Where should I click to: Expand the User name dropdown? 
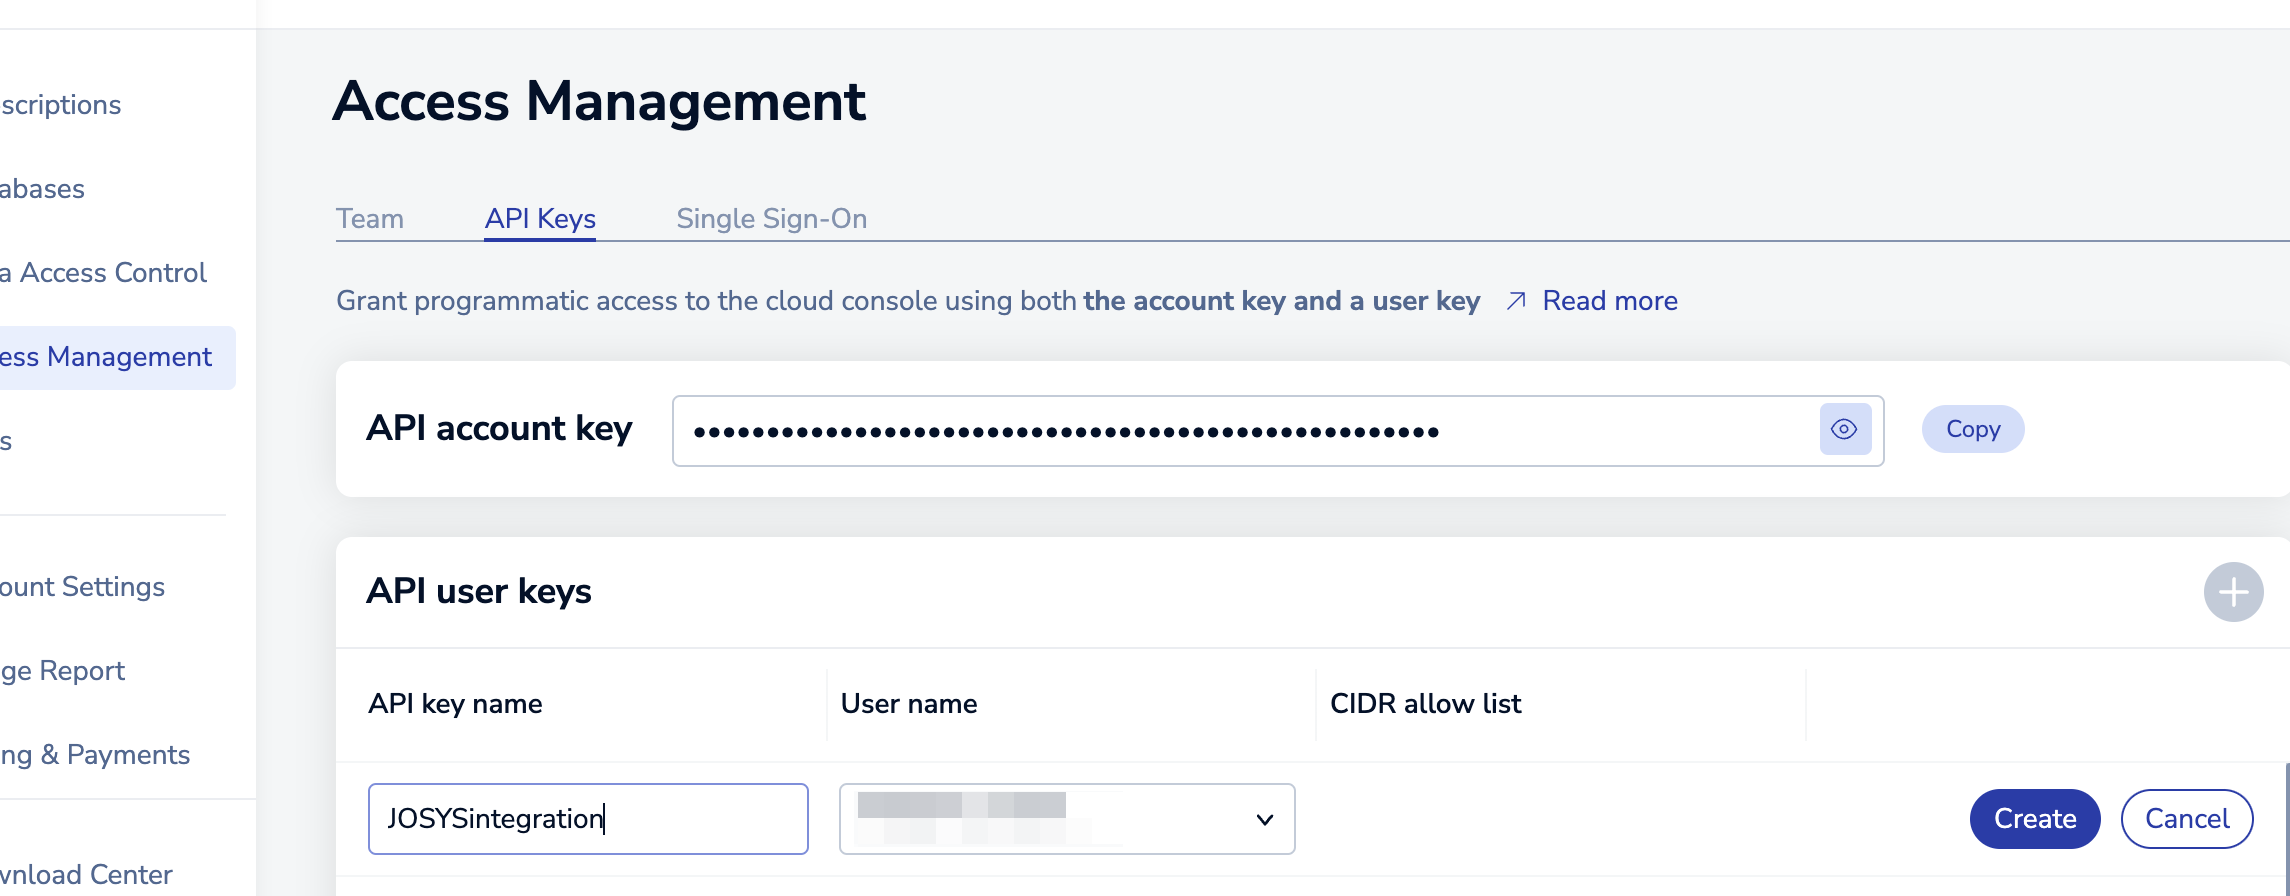pos(1264,819)
